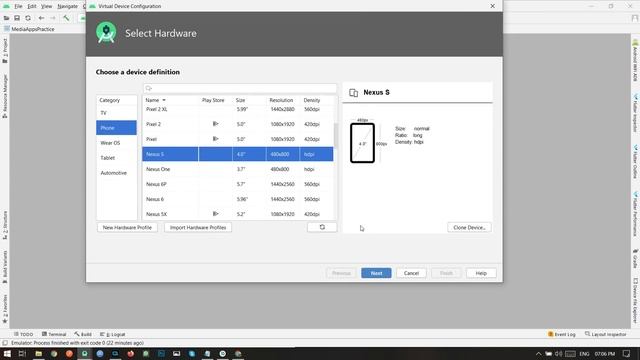Select the Nexus 5X device row
The image size is (640, 360).
click(x=238, y=213)
